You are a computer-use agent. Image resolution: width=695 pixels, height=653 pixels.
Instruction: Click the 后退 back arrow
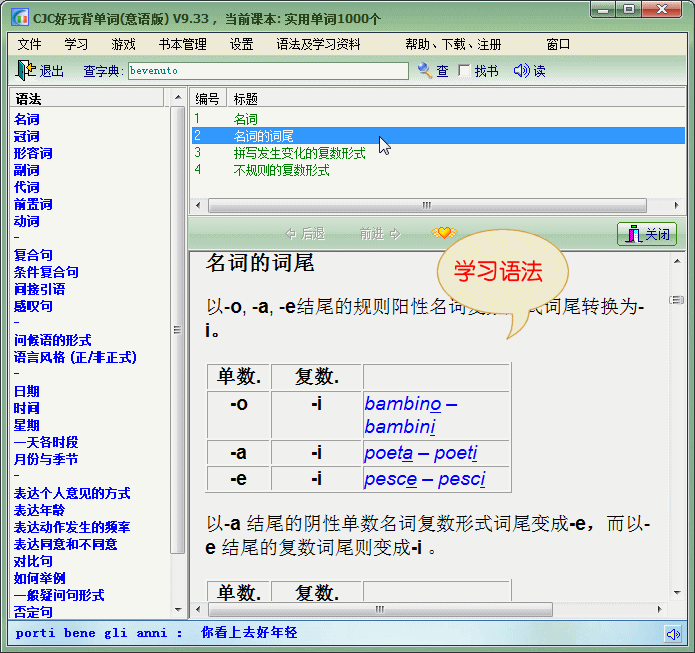click(x=291, y=234)
